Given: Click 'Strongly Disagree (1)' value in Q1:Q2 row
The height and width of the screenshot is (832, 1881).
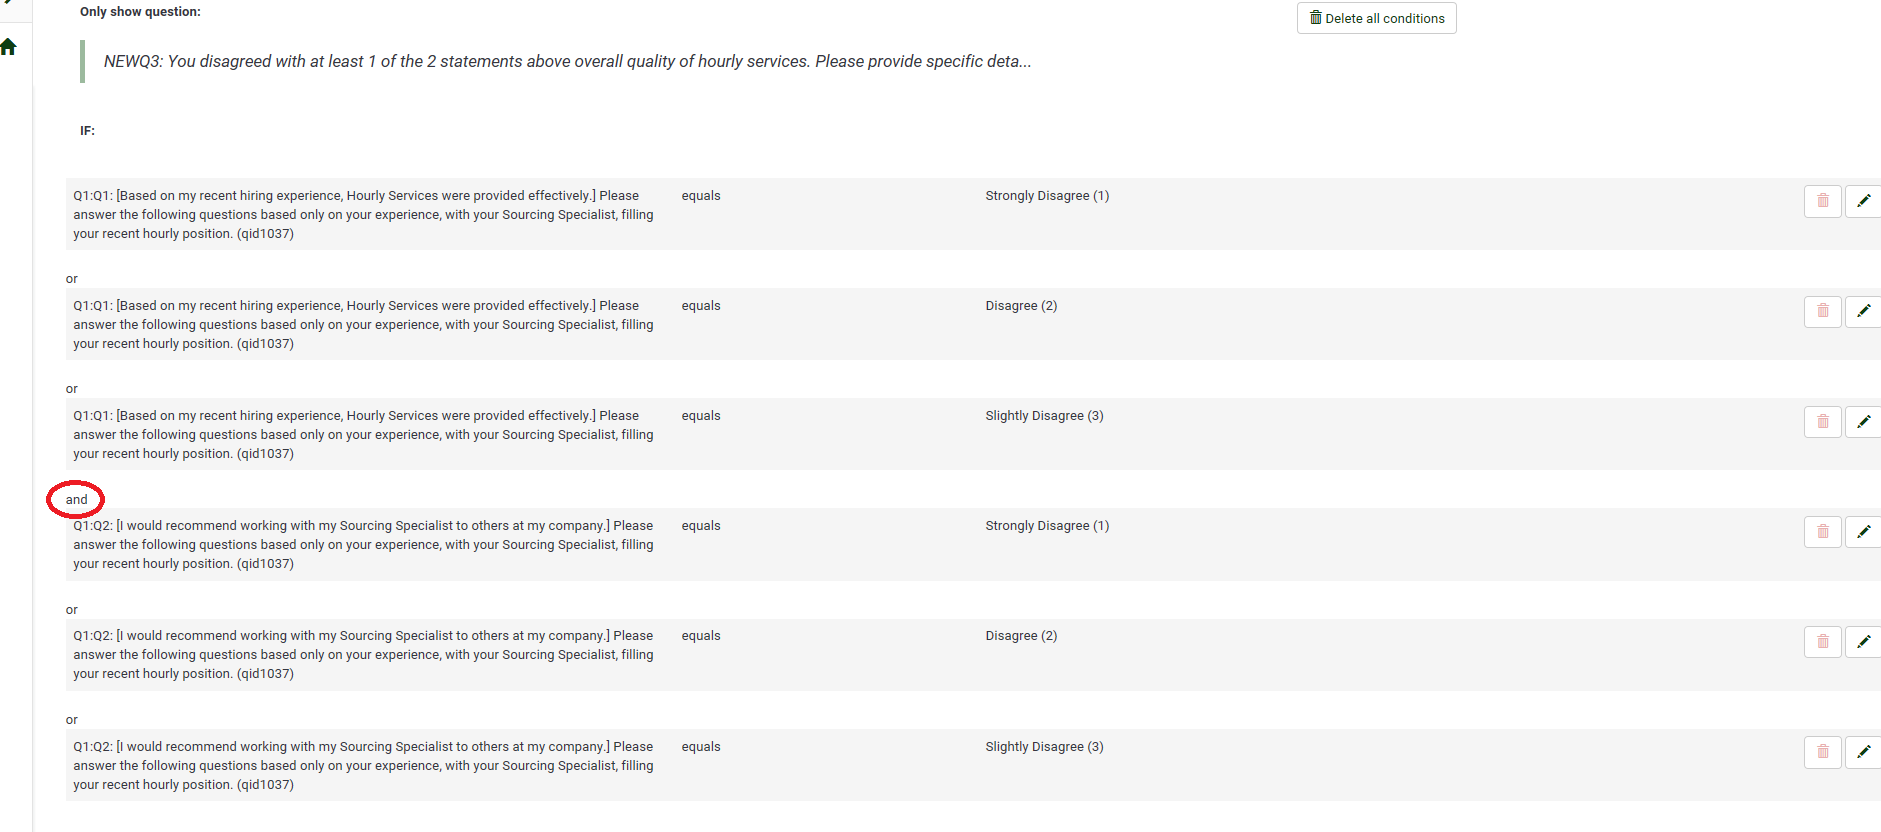Looking at the screenshot, I should (x=1047, y=526).
